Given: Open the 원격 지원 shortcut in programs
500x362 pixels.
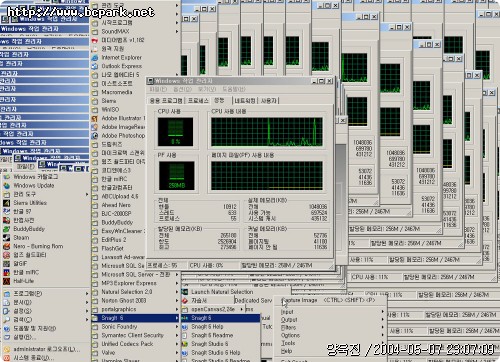Looking at the screenshot, I should tap(113, 49).
